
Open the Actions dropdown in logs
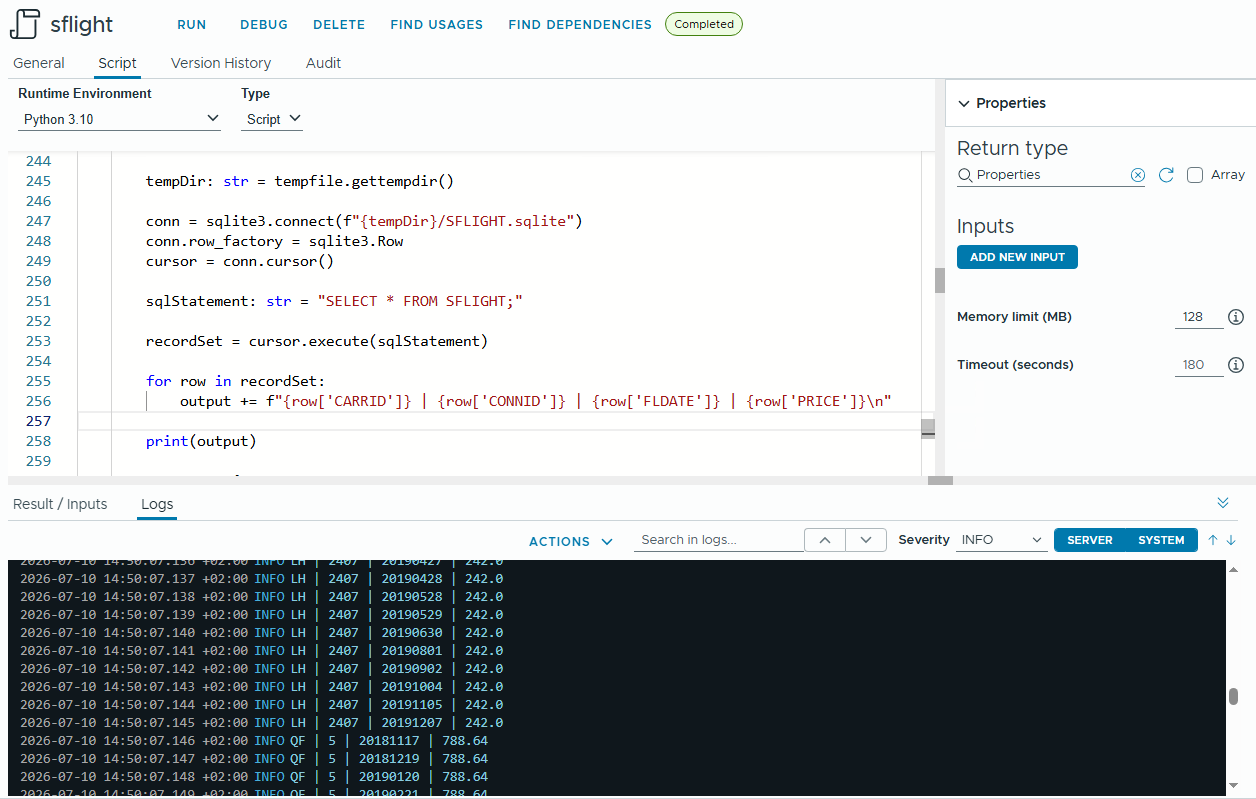(x=571, y=541)
